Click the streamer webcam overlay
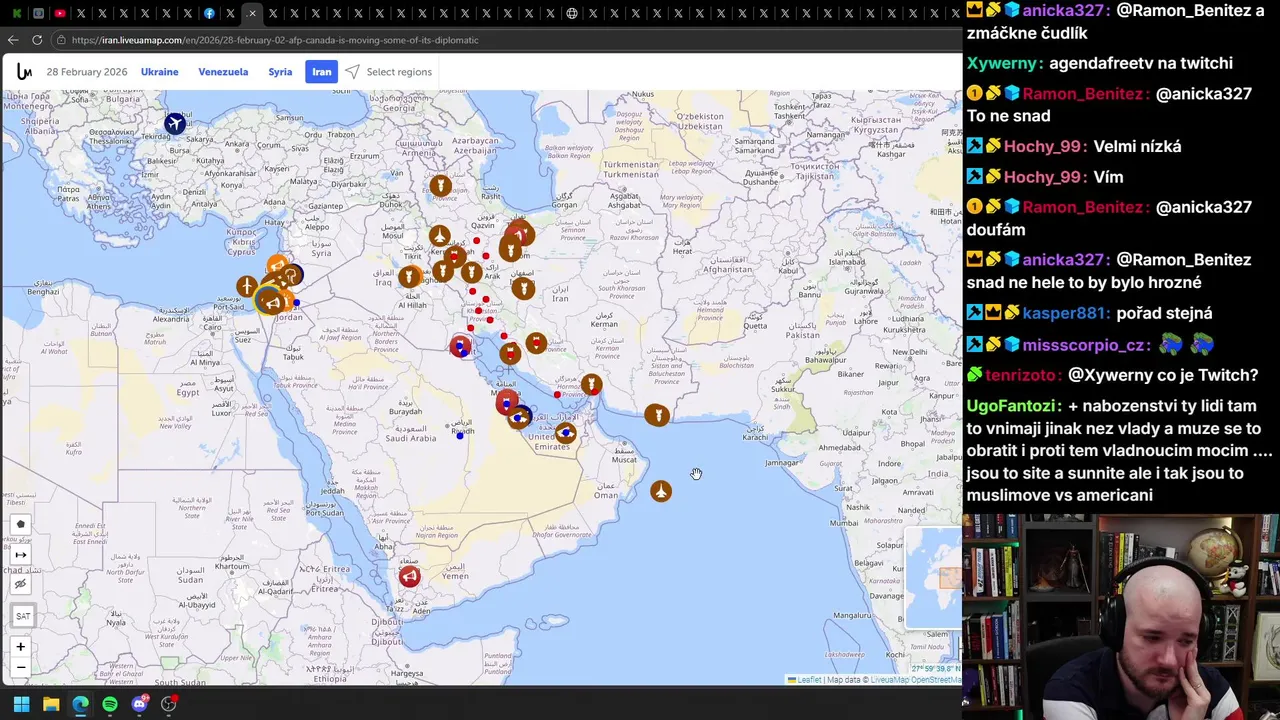Screen dimensions: 1280x720 click(1121, 615)
